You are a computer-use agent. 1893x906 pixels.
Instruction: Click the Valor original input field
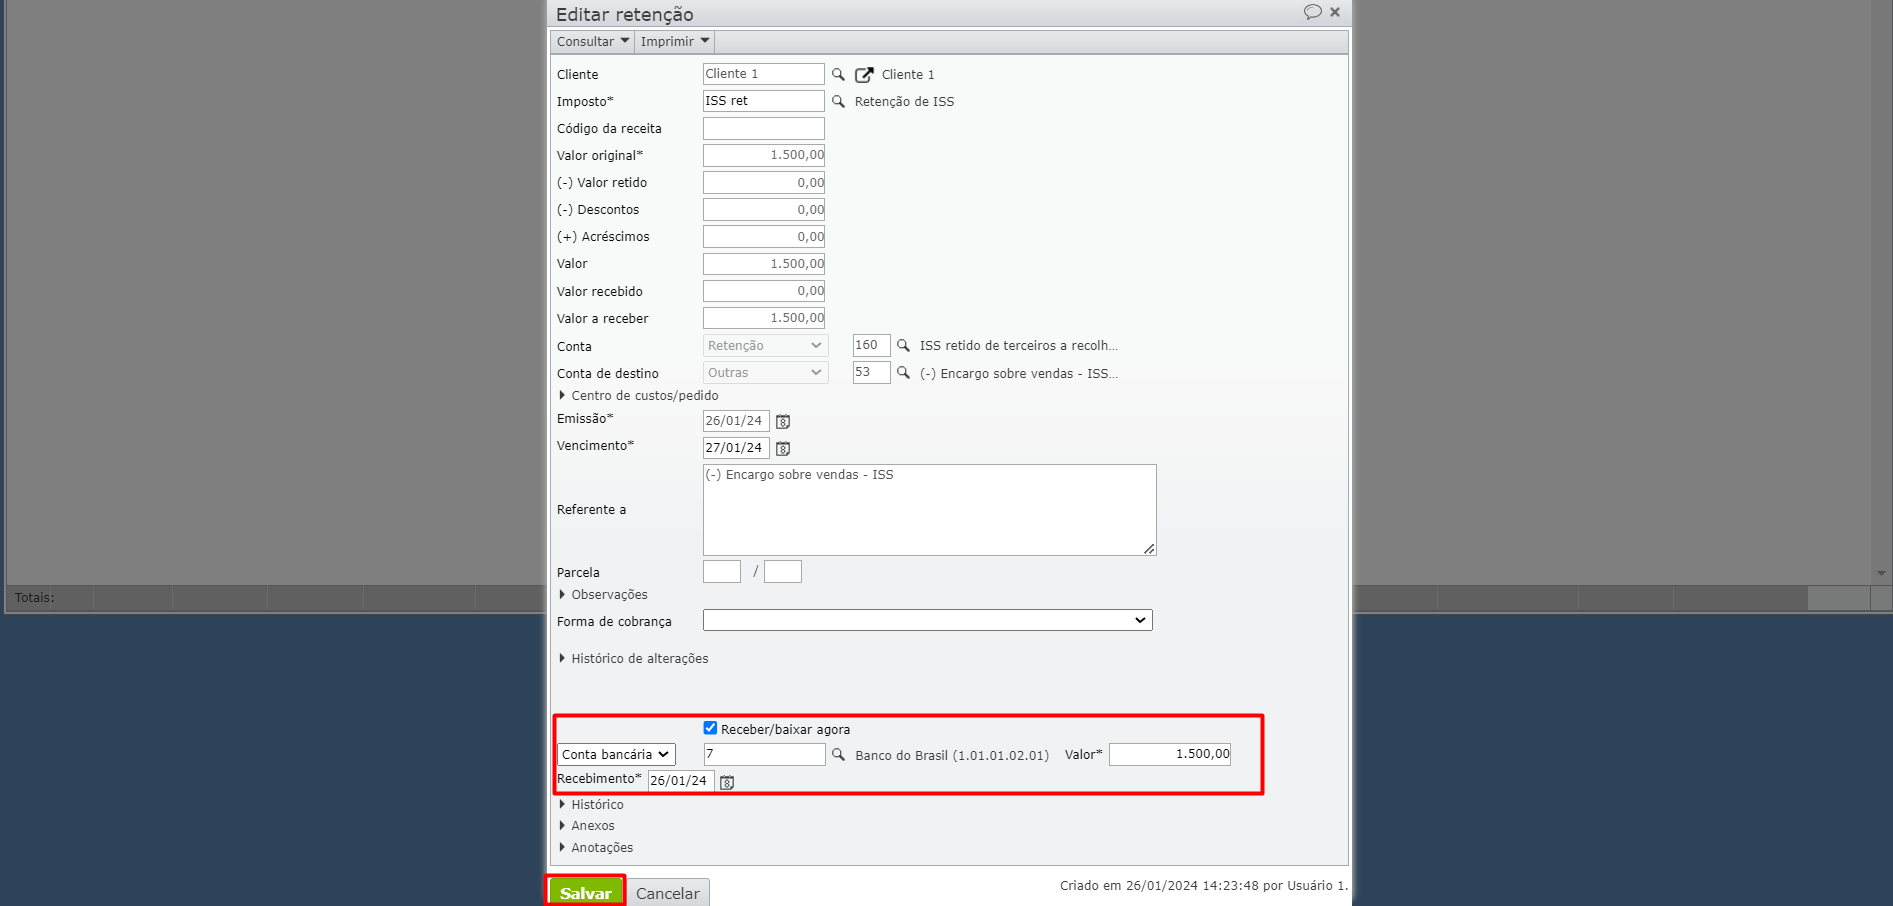click(764, 155)
